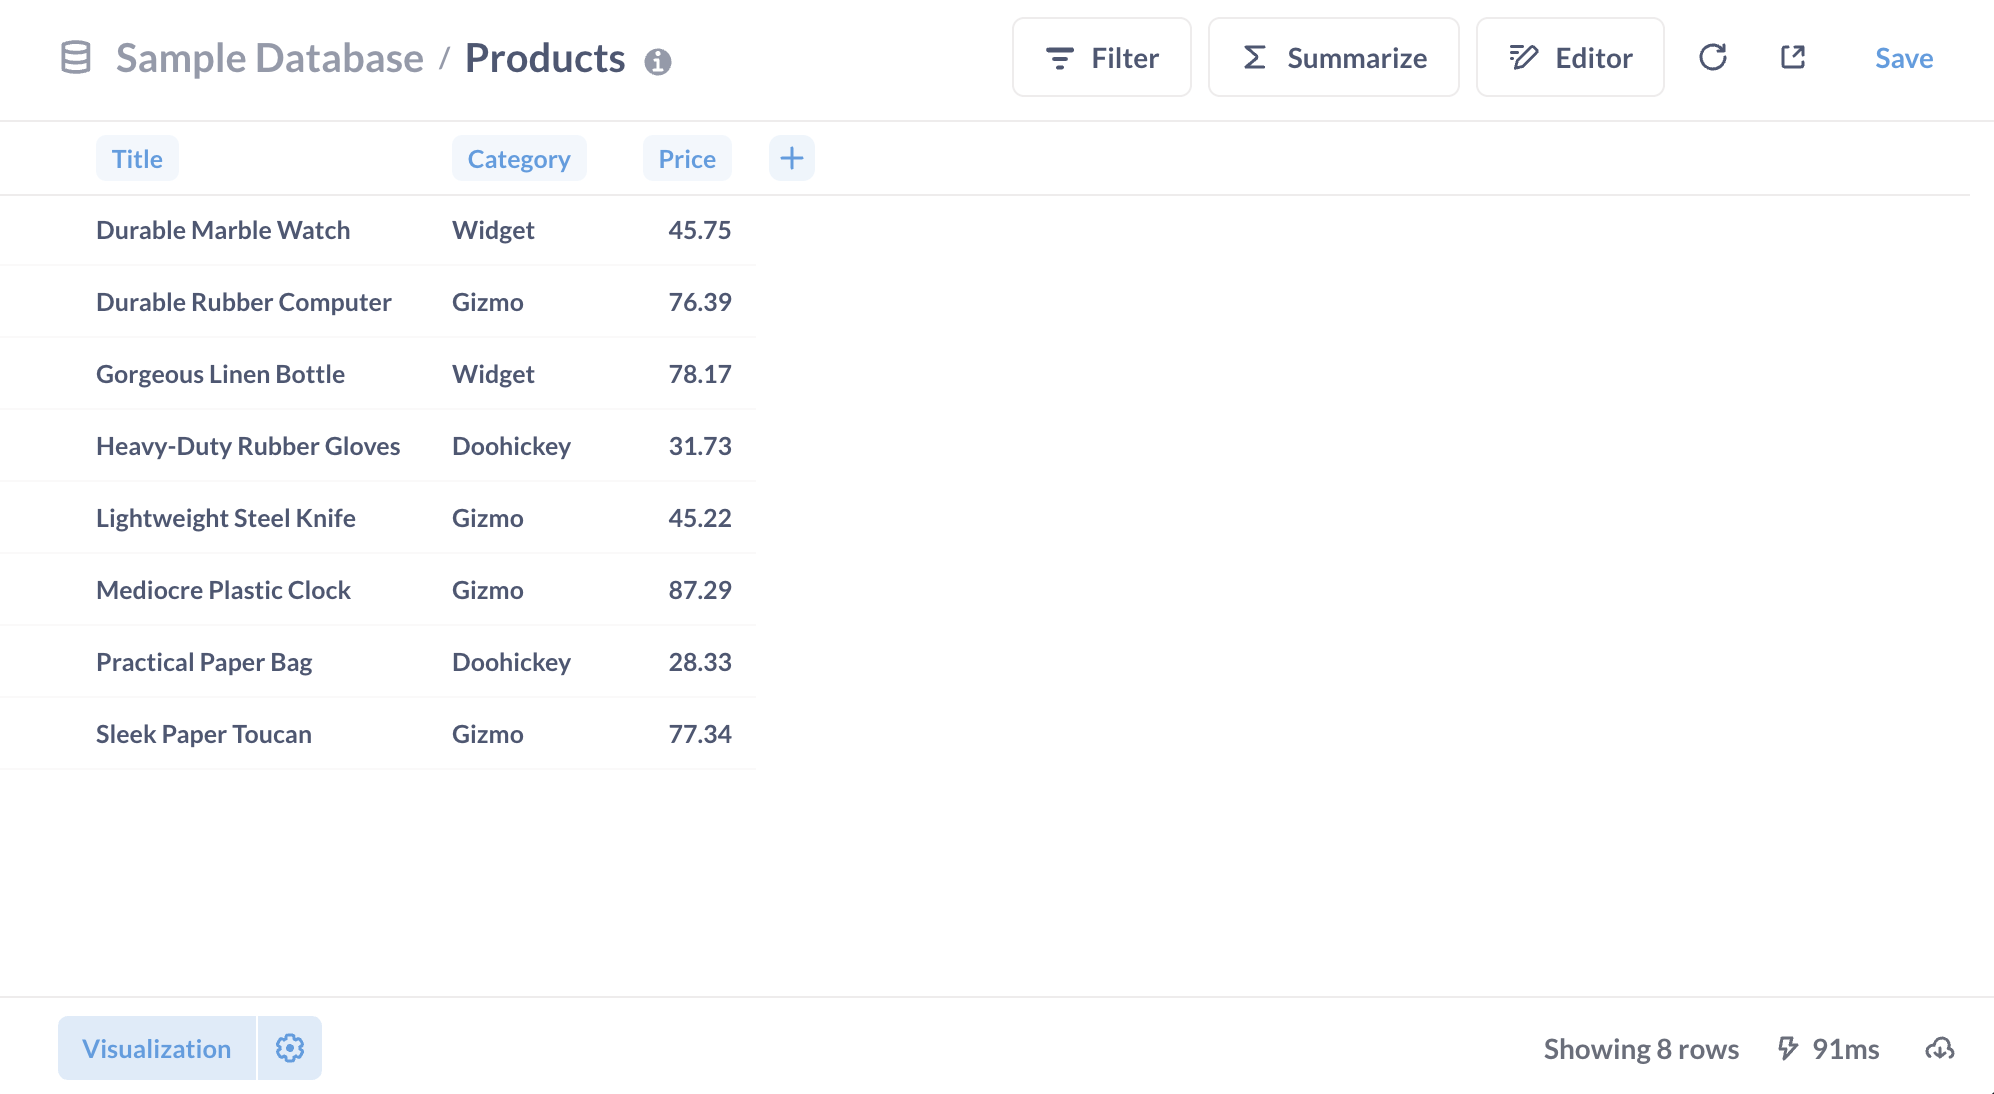This screenshot has width=1994, height=1094.
Task: Open sharing options via the export icon
Action: tap(1792, 57)
